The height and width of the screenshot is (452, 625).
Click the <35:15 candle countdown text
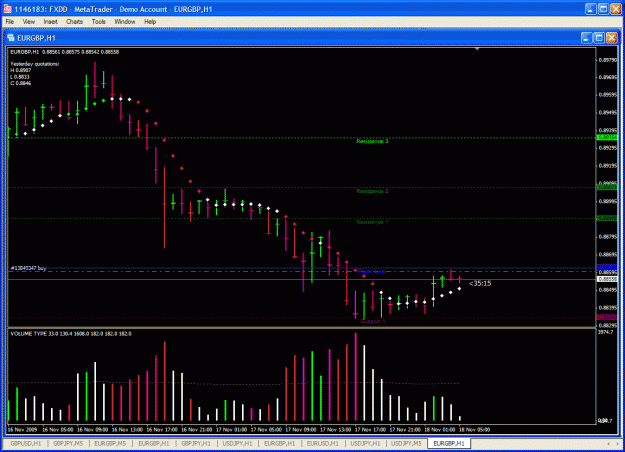click(480, 283)
